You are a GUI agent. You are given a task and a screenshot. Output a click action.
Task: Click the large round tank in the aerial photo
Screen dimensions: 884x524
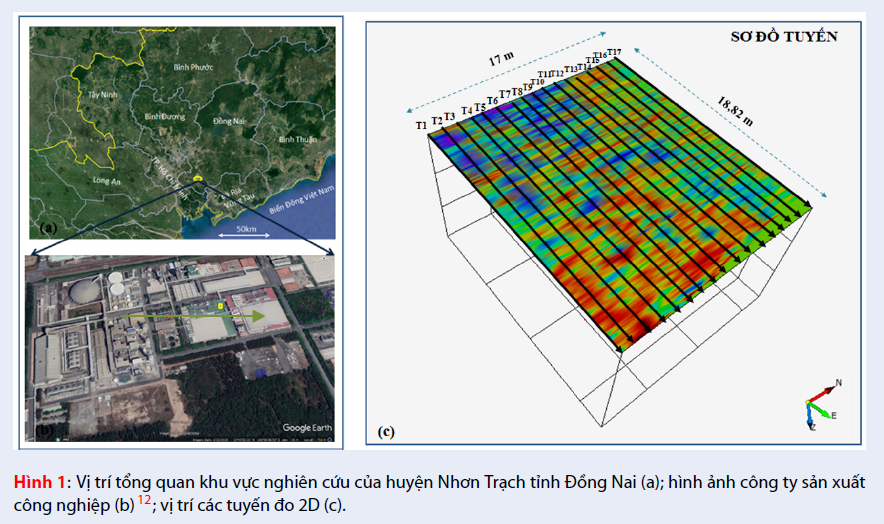click(84, 296)
